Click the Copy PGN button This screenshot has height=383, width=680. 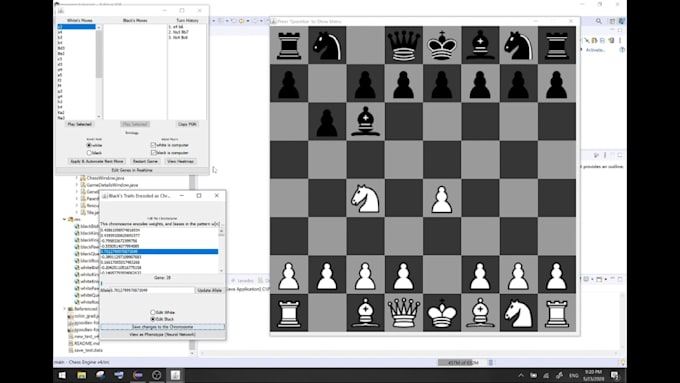click(187, 124)
